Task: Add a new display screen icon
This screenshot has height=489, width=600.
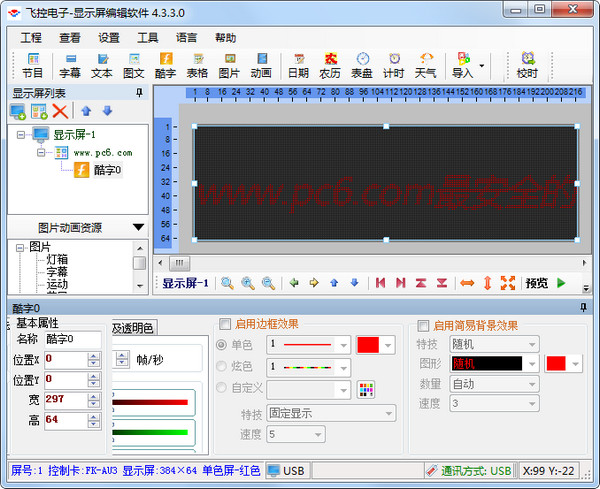Action: [18, 111]
